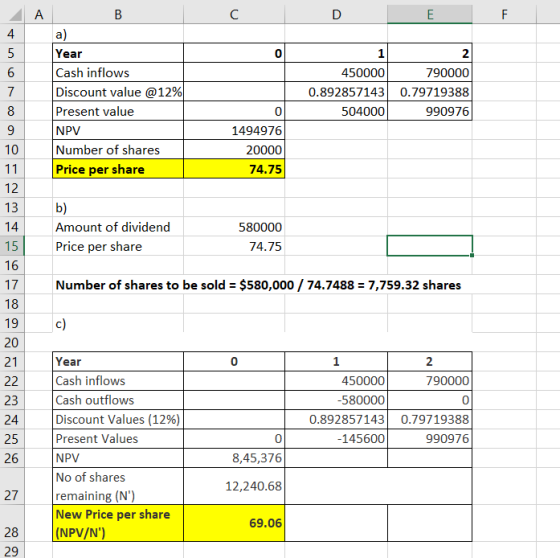Click year '0' cell in row 5
Viewport: 560px width, 558px height.
pyautogui.click(x=234, y=53)
